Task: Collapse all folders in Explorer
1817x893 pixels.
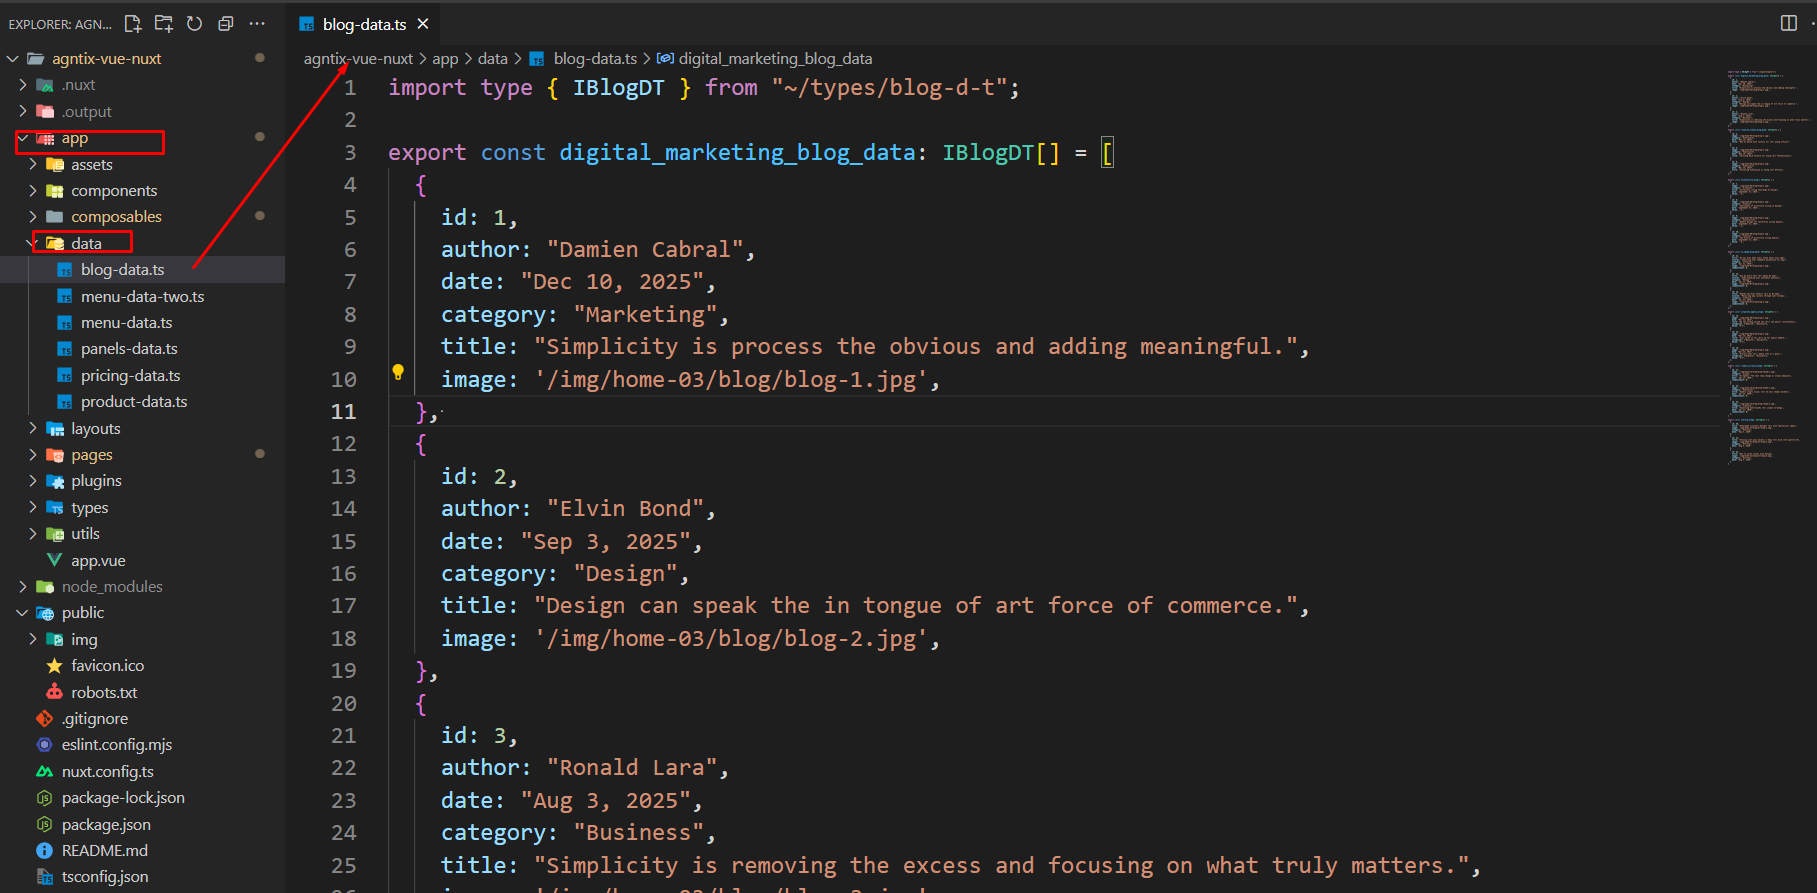Action: pyautogui.click(x=226, y=24)
